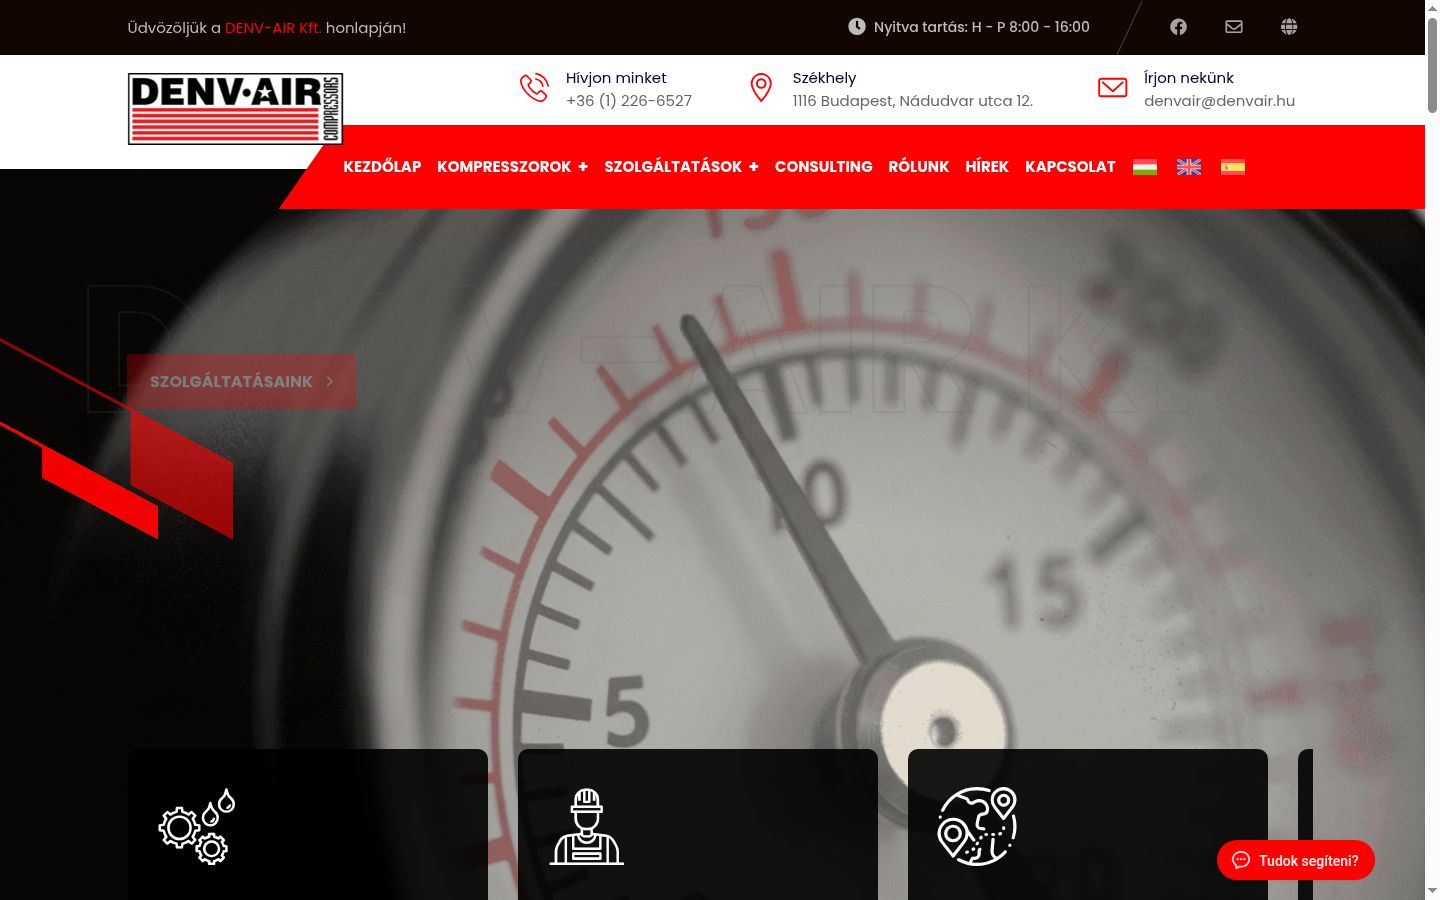
Task: Click the clock icon beside opening hours
Action: pyautogui.click(x=857, y=27)
